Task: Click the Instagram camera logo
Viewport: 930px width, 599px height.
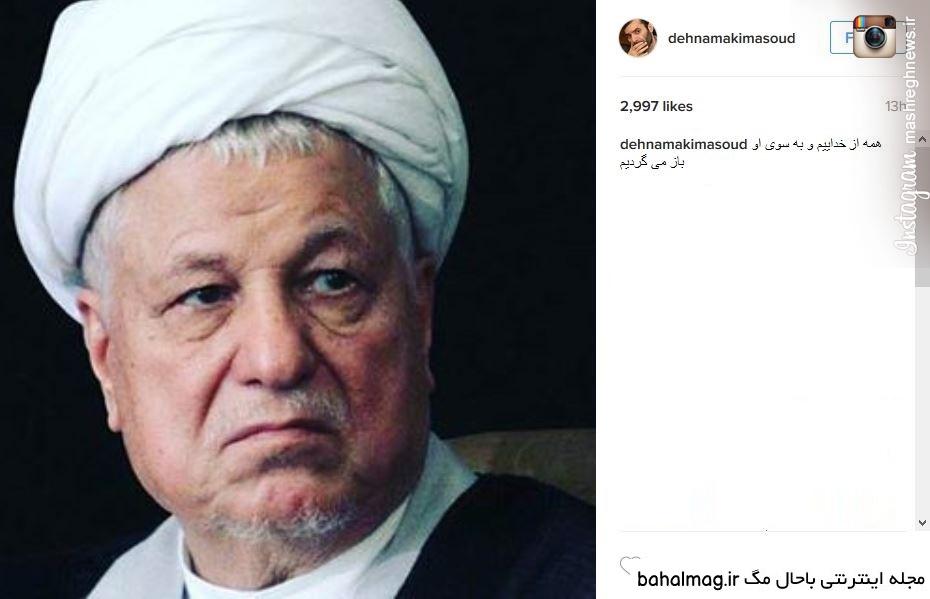Action: point(874,37)
